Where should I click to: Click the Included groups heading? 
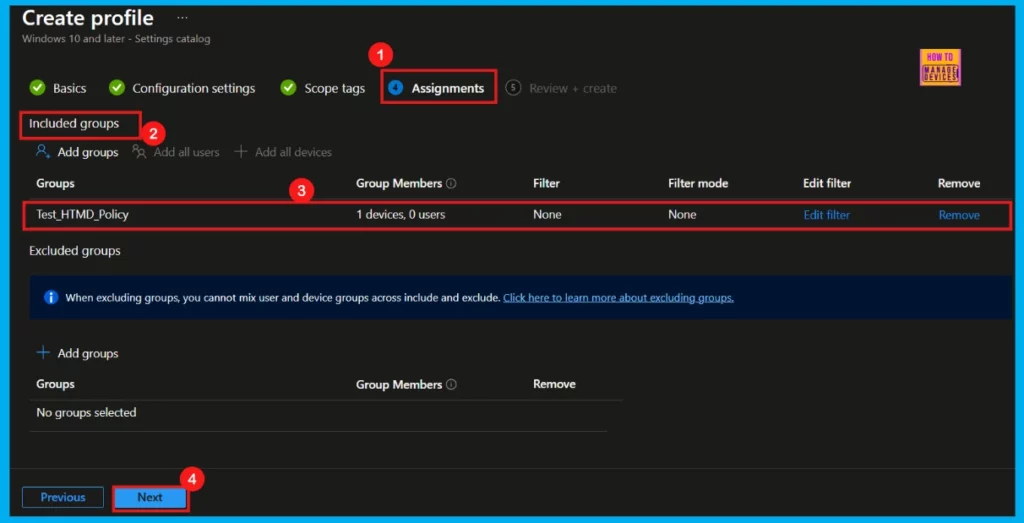(x=74, y=123)
